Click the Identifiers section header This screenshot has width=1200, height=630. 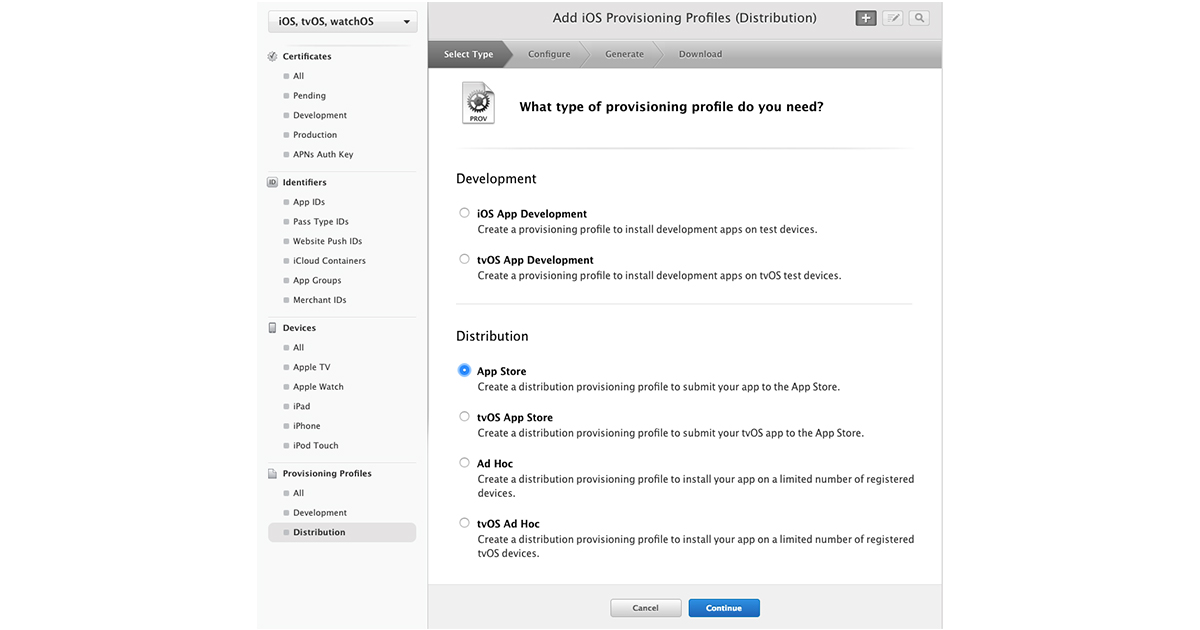[305, 183]
